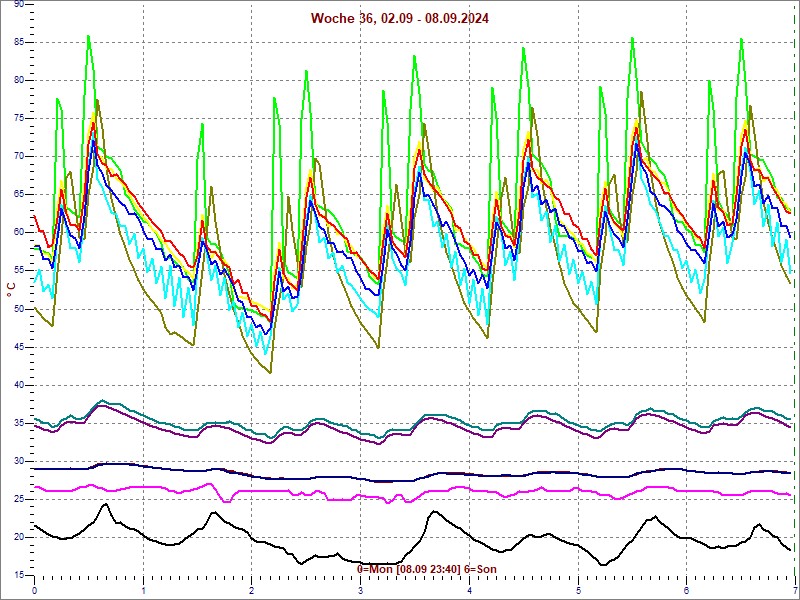The image size is (800, 600).
Task: Click the y-axis tick label "25"
Action: click(18, 499)
